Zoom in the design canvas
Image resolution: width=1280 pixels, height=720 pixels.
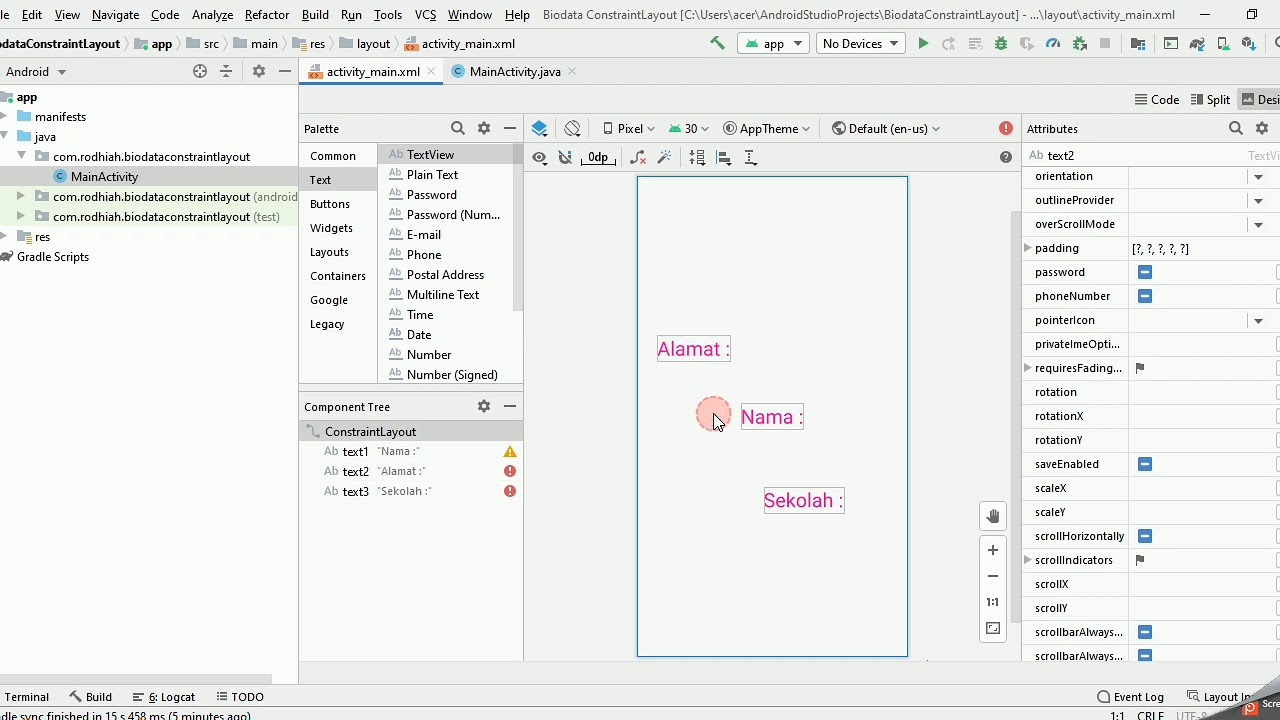993,550
